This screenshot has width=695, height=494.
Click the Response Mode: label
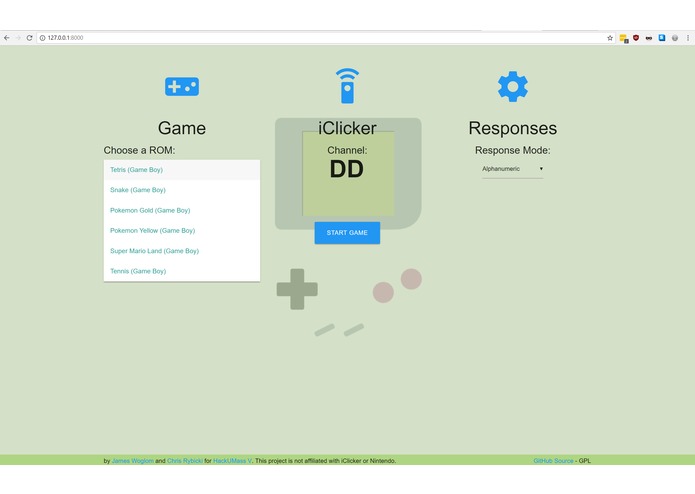point(513,150)
